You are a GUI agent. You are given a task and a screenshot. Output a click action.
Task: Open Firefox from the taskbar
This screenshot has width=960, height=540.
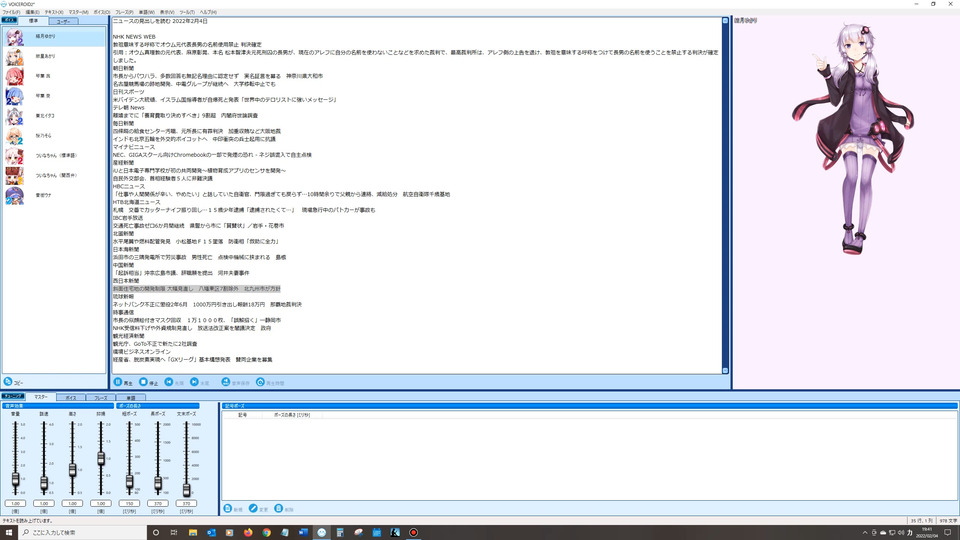point(248,532)
